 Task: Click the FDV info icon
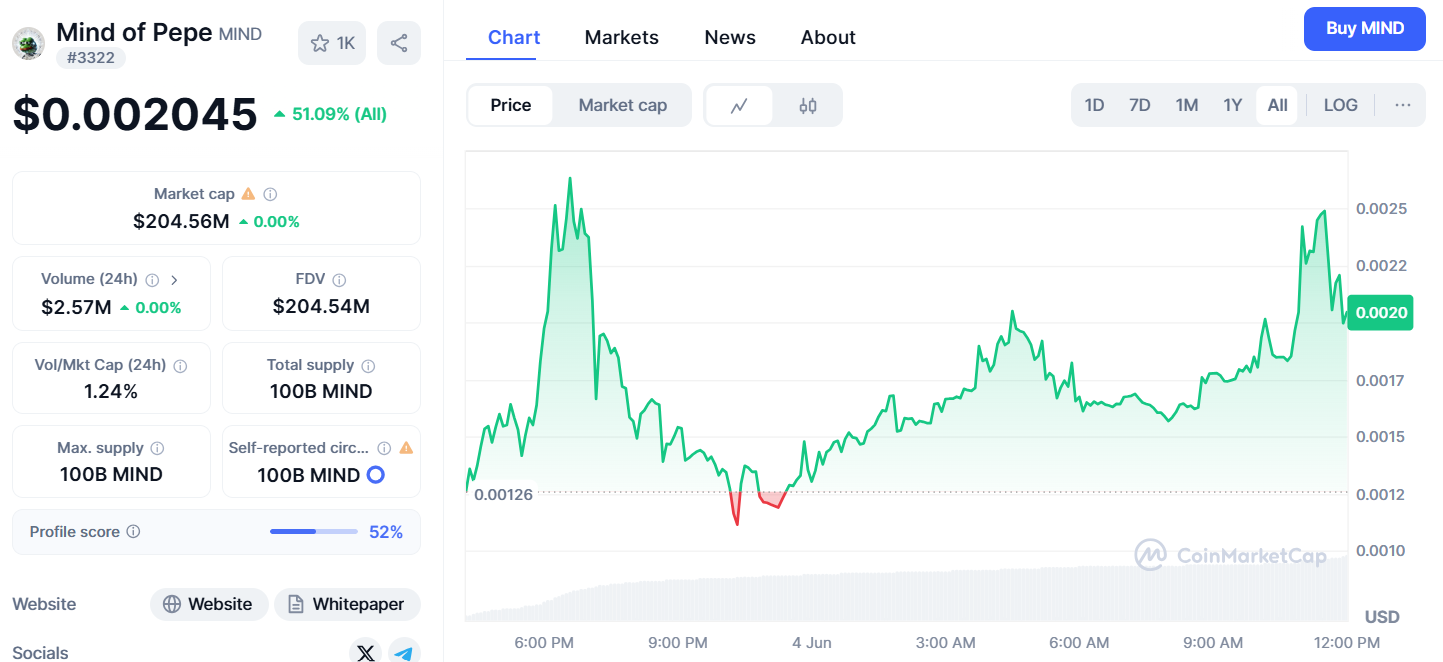click(x=339, y=280)
